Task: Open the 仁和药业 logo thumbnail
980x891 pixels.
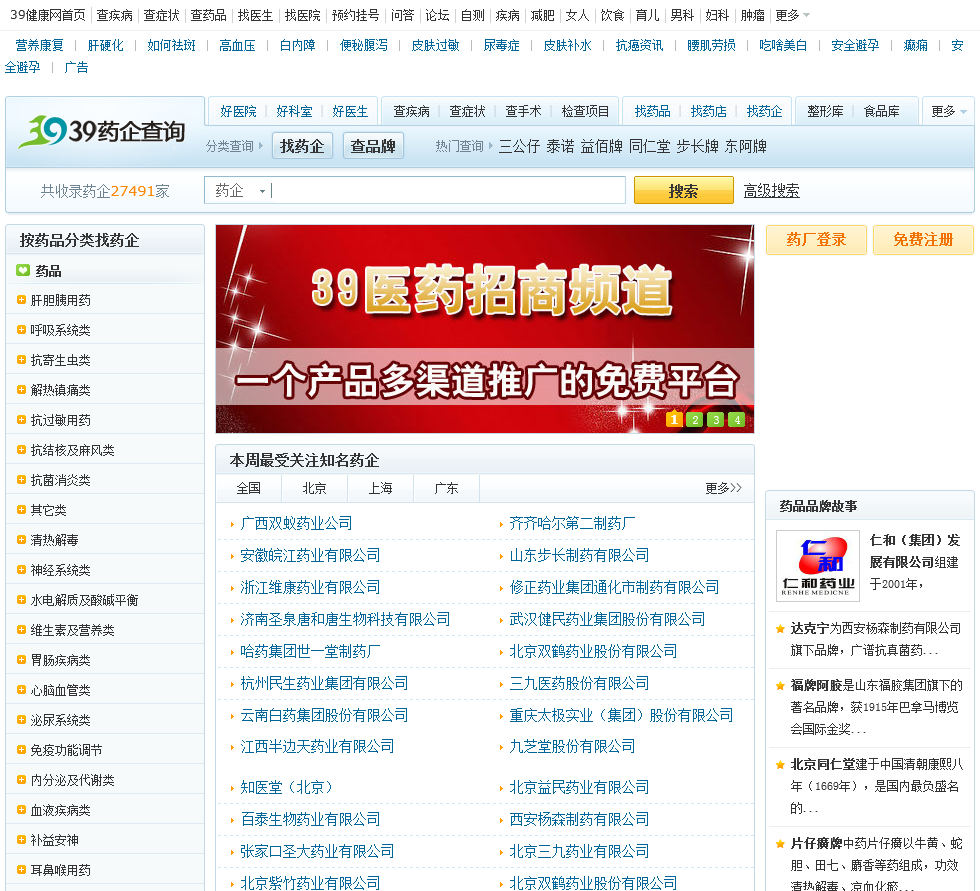Action: pyautogui.click(x=818, y=566)
